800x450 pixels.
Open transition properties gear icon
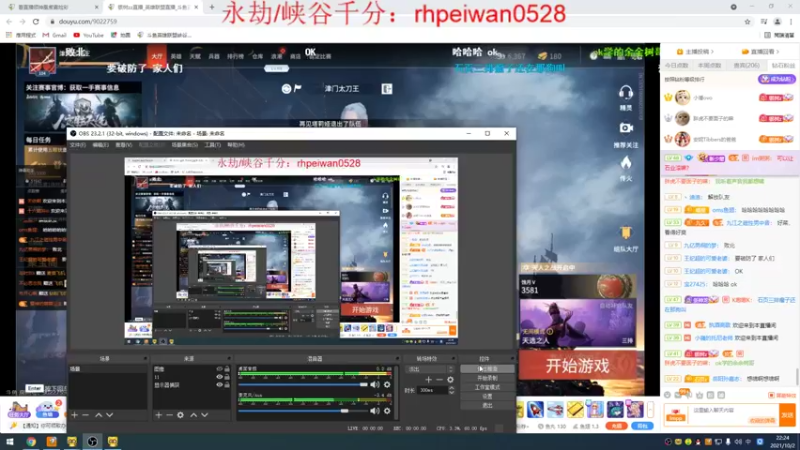tap(450, 380)
